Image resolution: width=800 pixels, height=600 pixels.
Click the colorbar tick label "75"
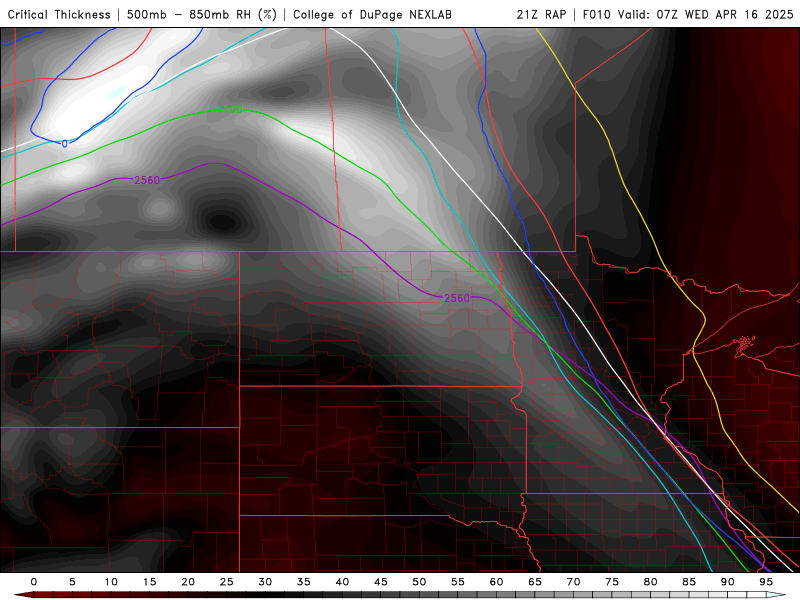point(612,582)
